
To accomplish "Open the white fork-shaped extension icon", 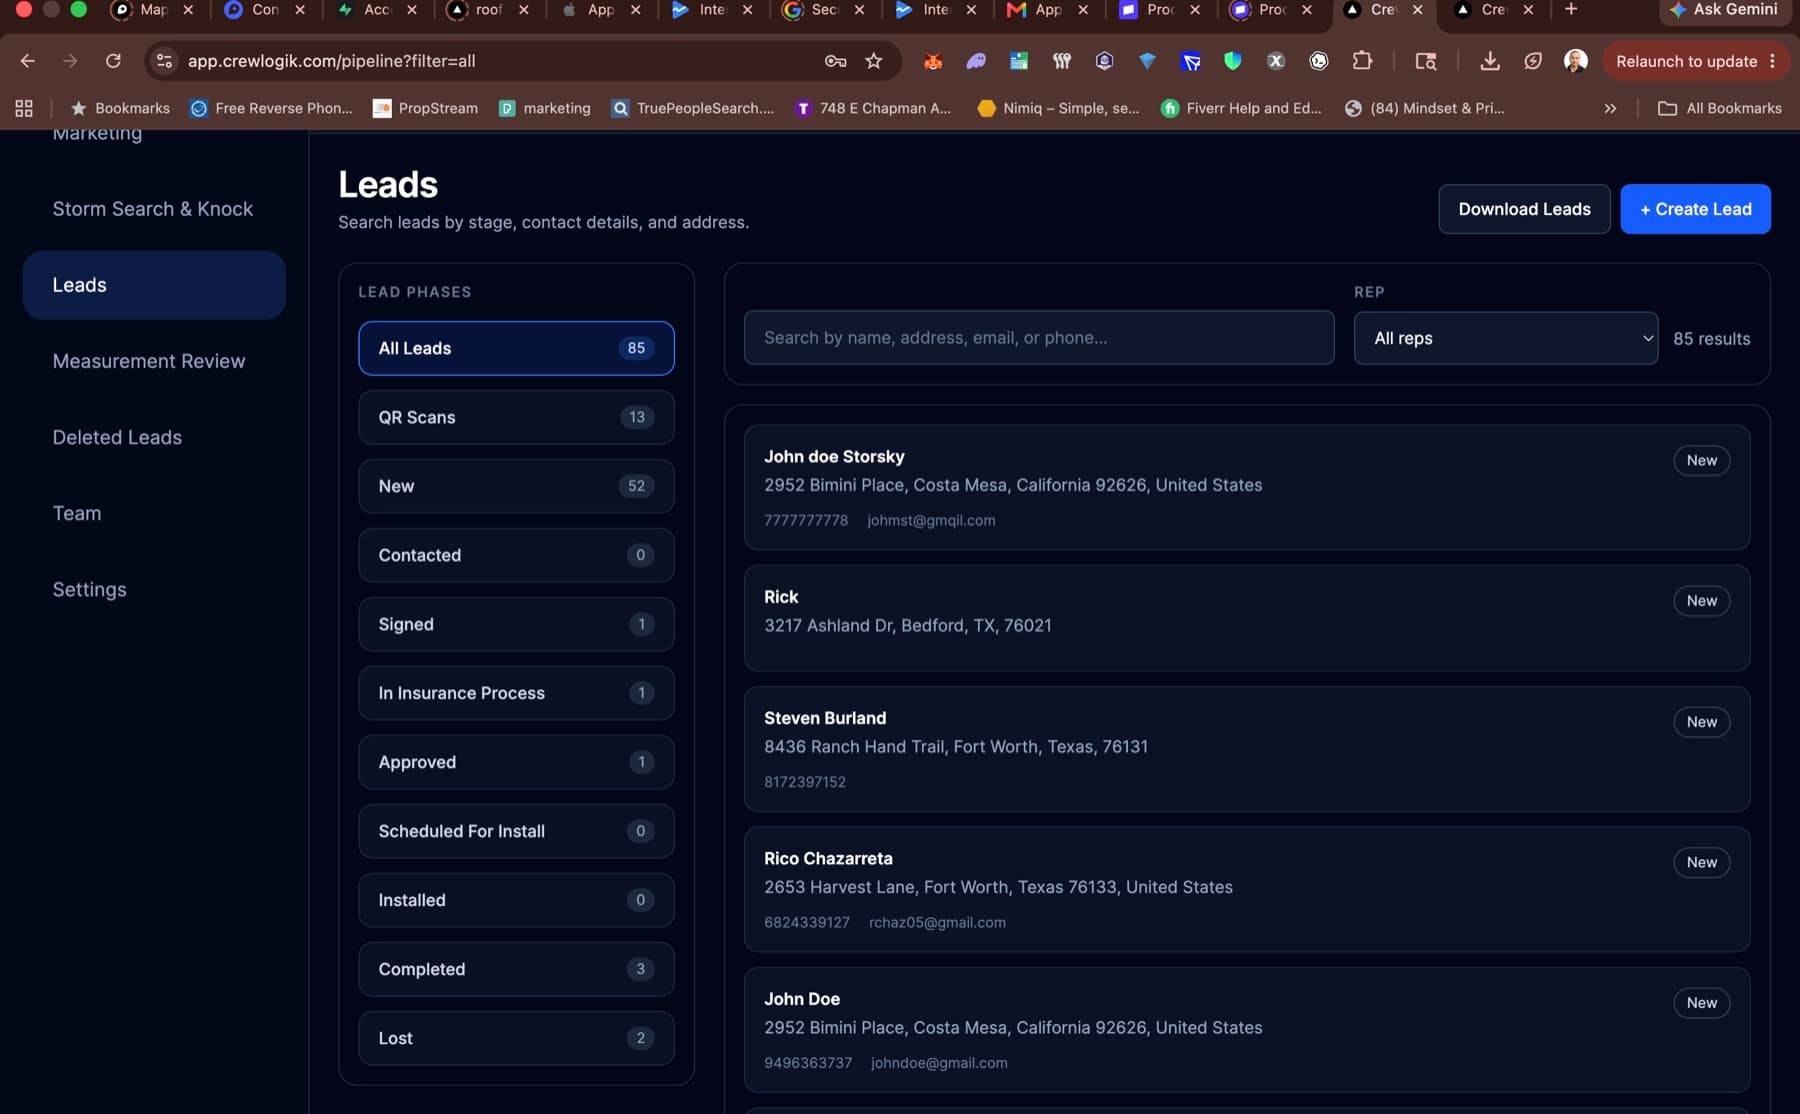I will 1062,61.
